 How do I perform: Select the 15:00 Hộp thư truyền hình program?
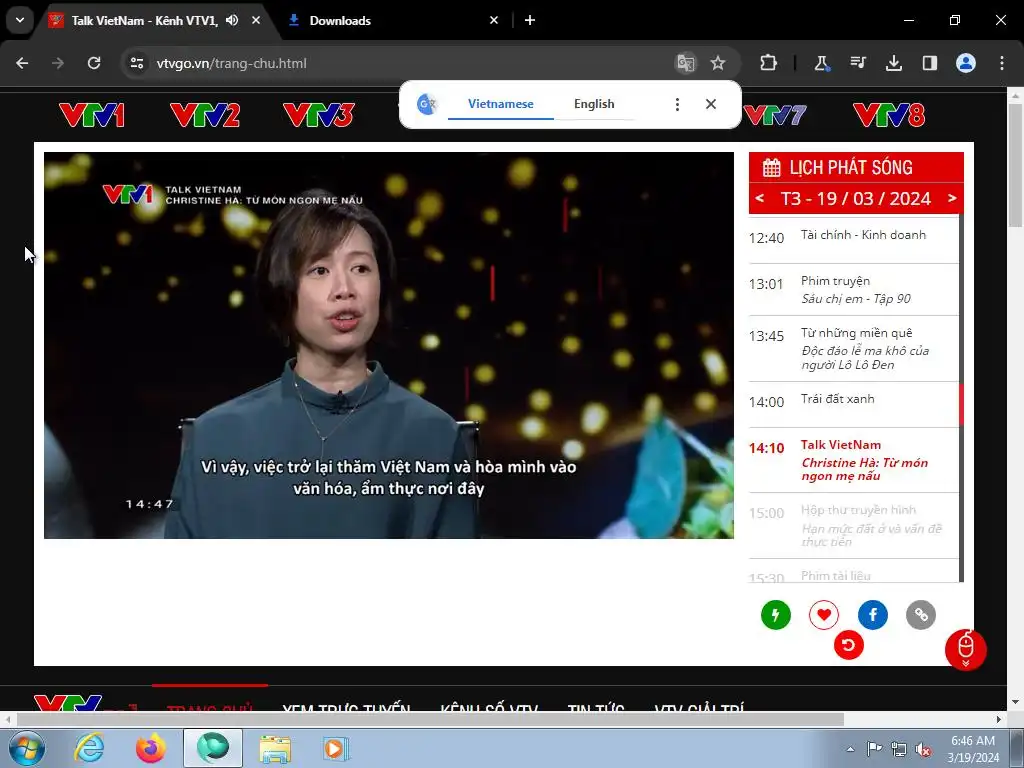point(853,526)
